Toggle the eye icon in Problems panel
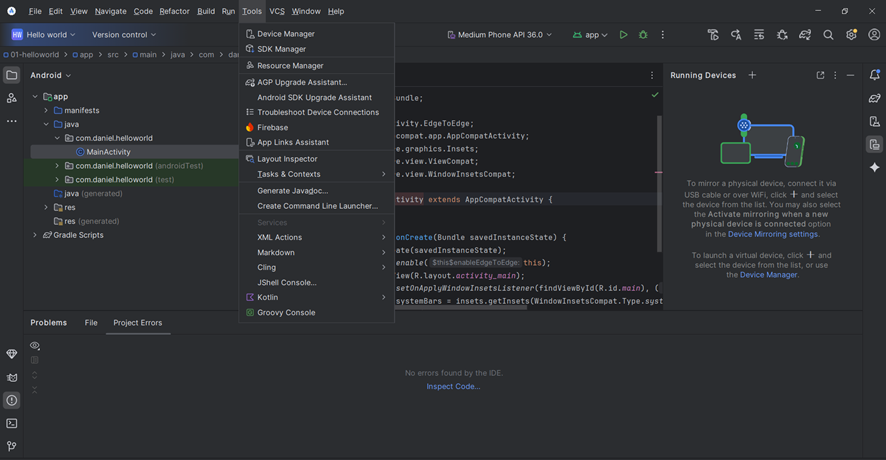 click(35, 346)
